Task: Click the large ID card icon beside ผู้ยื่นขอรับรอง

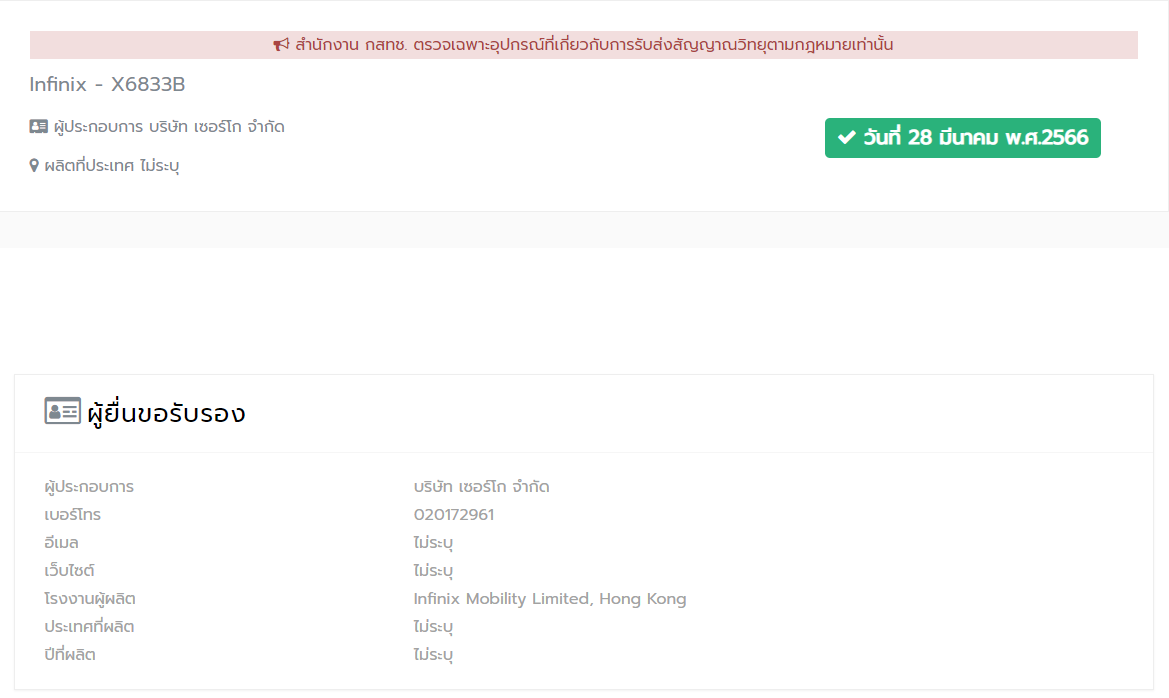Action: (62, 411)
